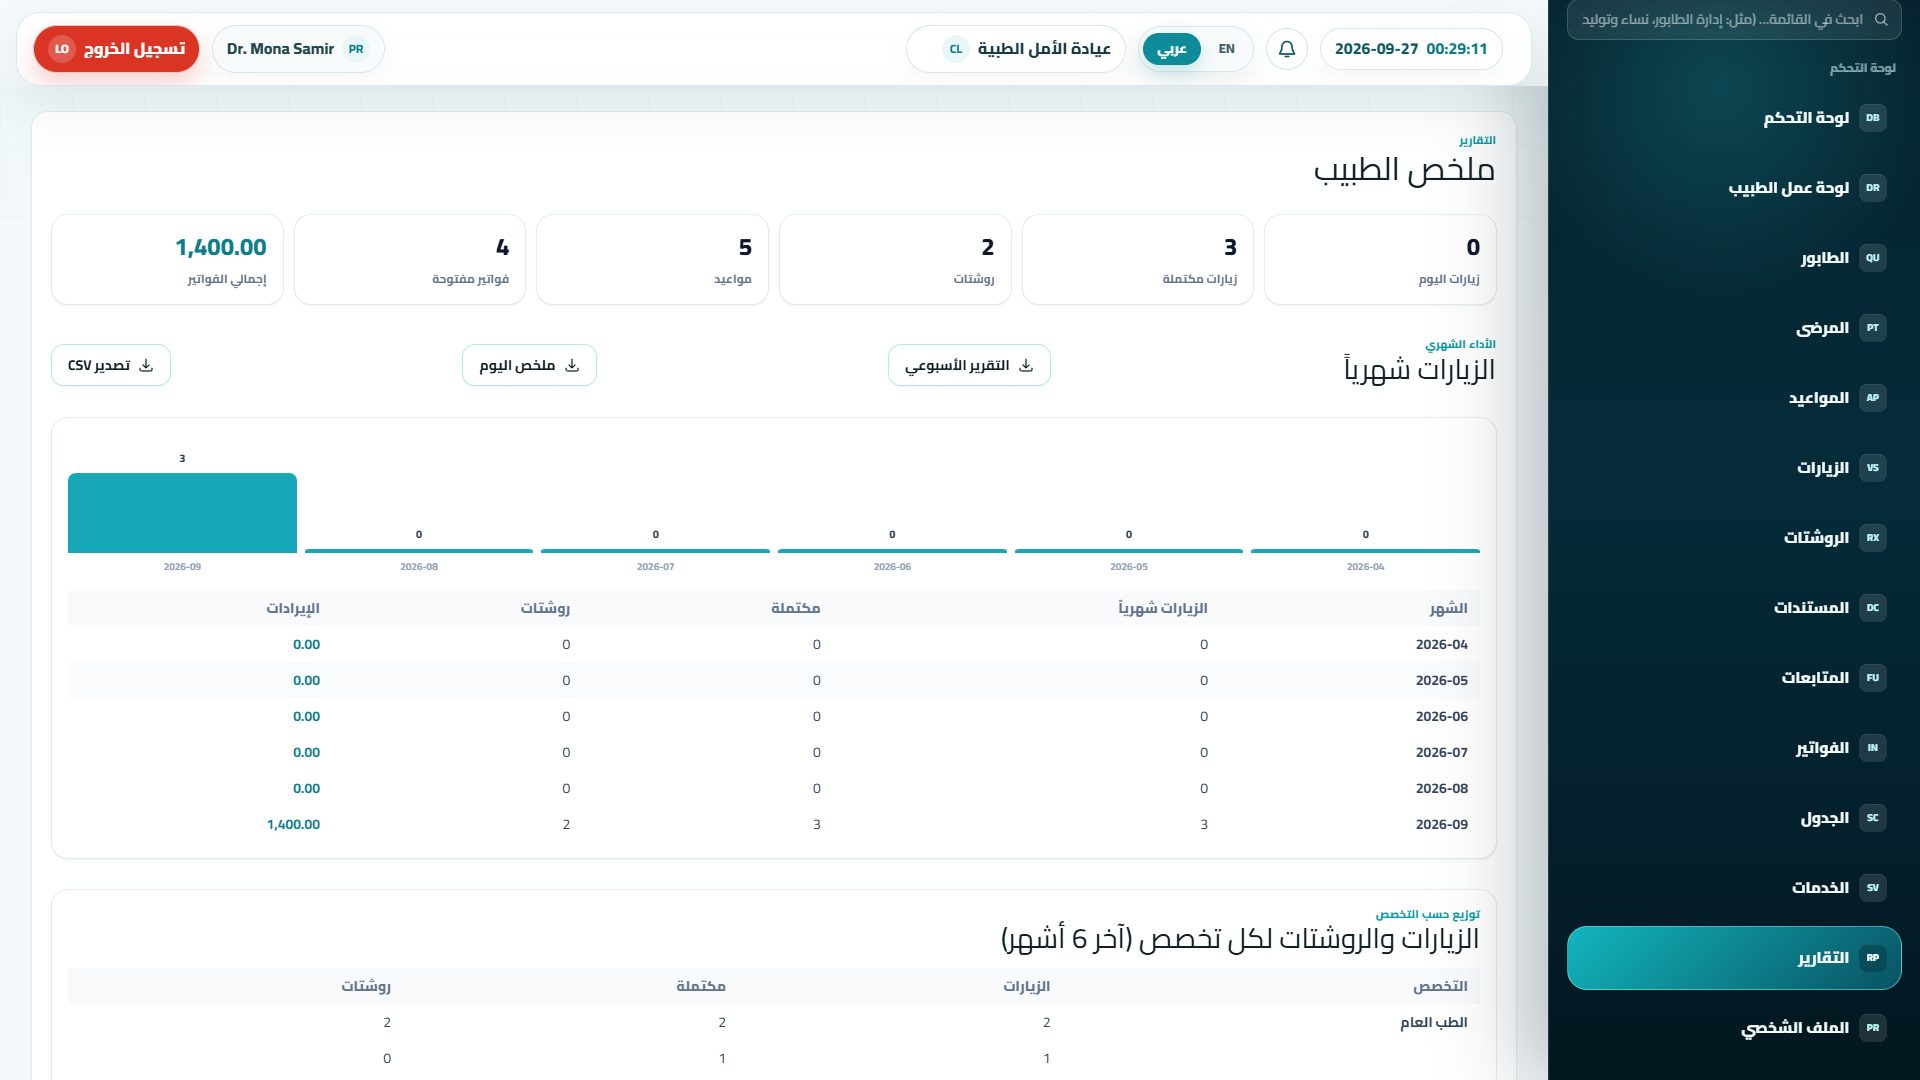Switch language to عربي
This screenshot has height=1080, width=1920.
(1171, 49)
